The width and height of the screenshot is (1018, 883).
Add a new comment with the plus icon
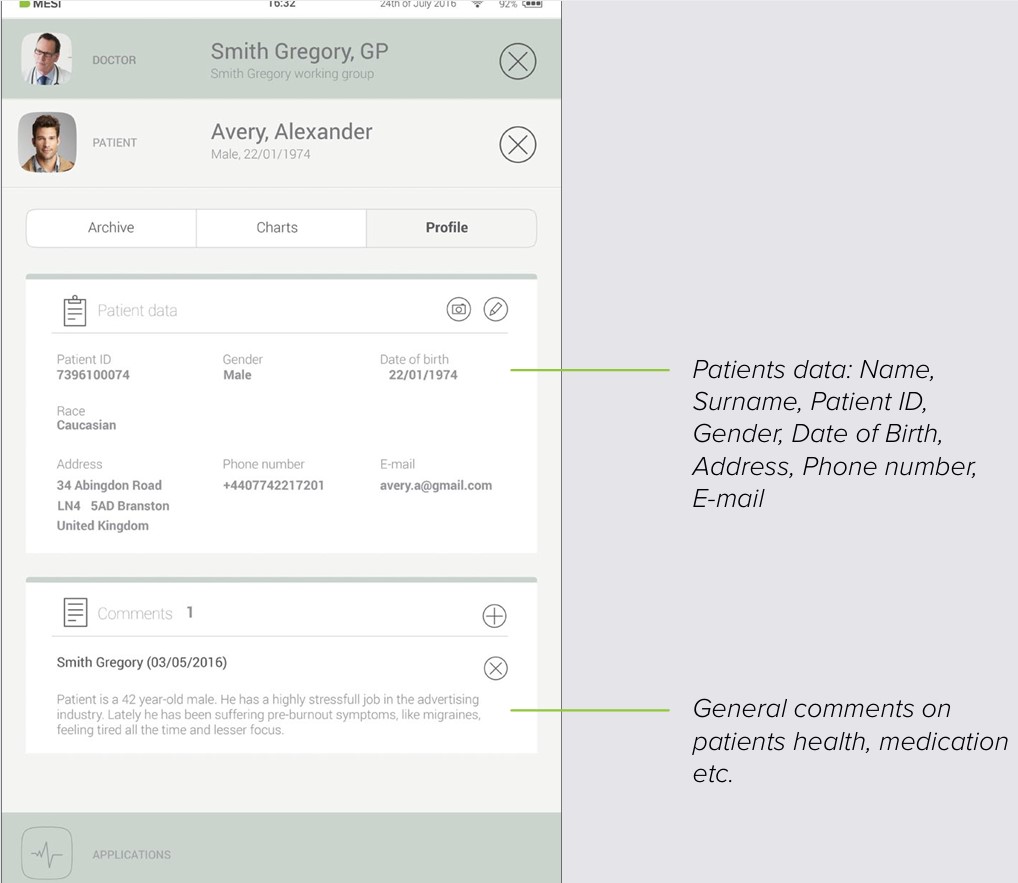point(494,615)
